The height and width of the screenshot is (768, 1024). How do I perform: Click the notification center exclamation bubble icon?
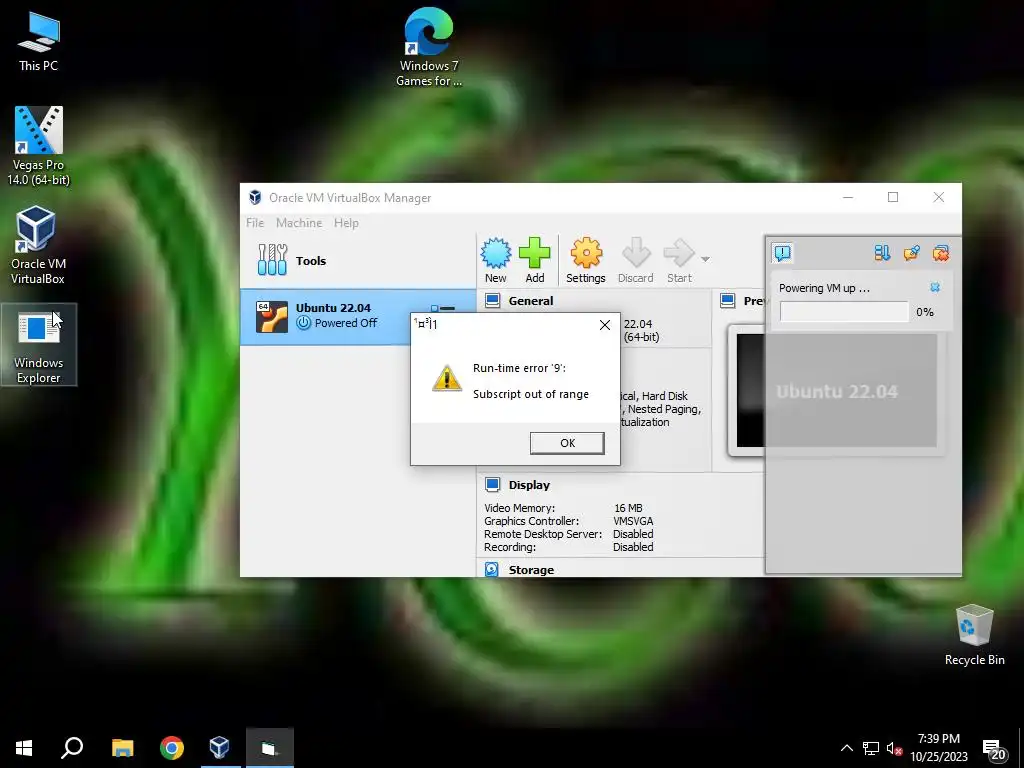click(782, 253)
